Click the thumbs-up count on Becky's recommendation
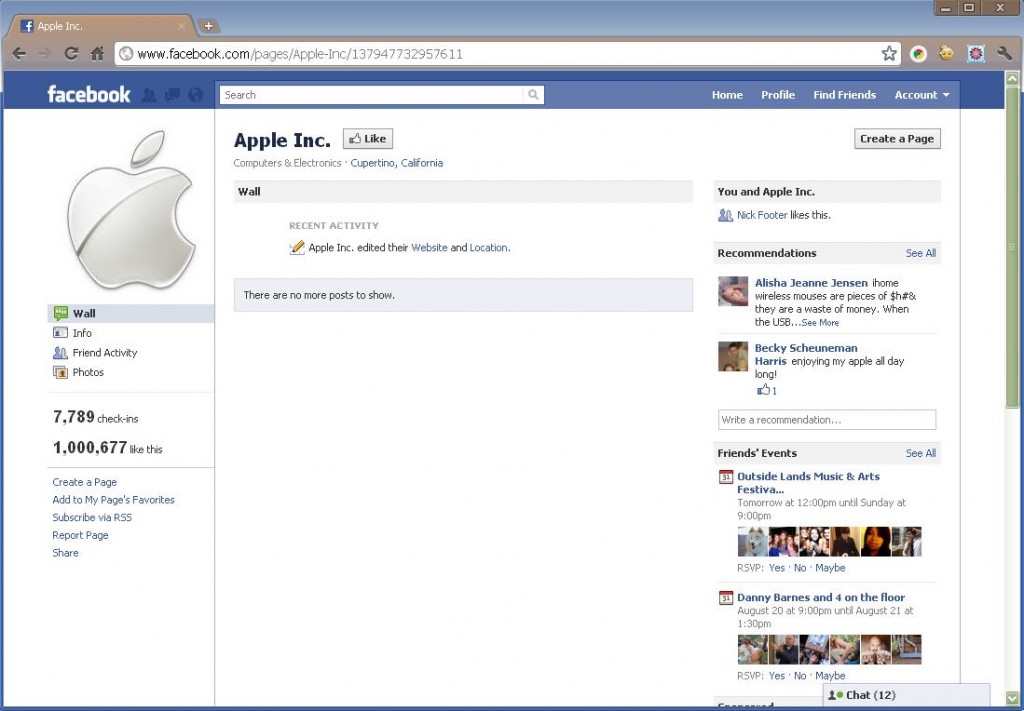 point(767,390)
